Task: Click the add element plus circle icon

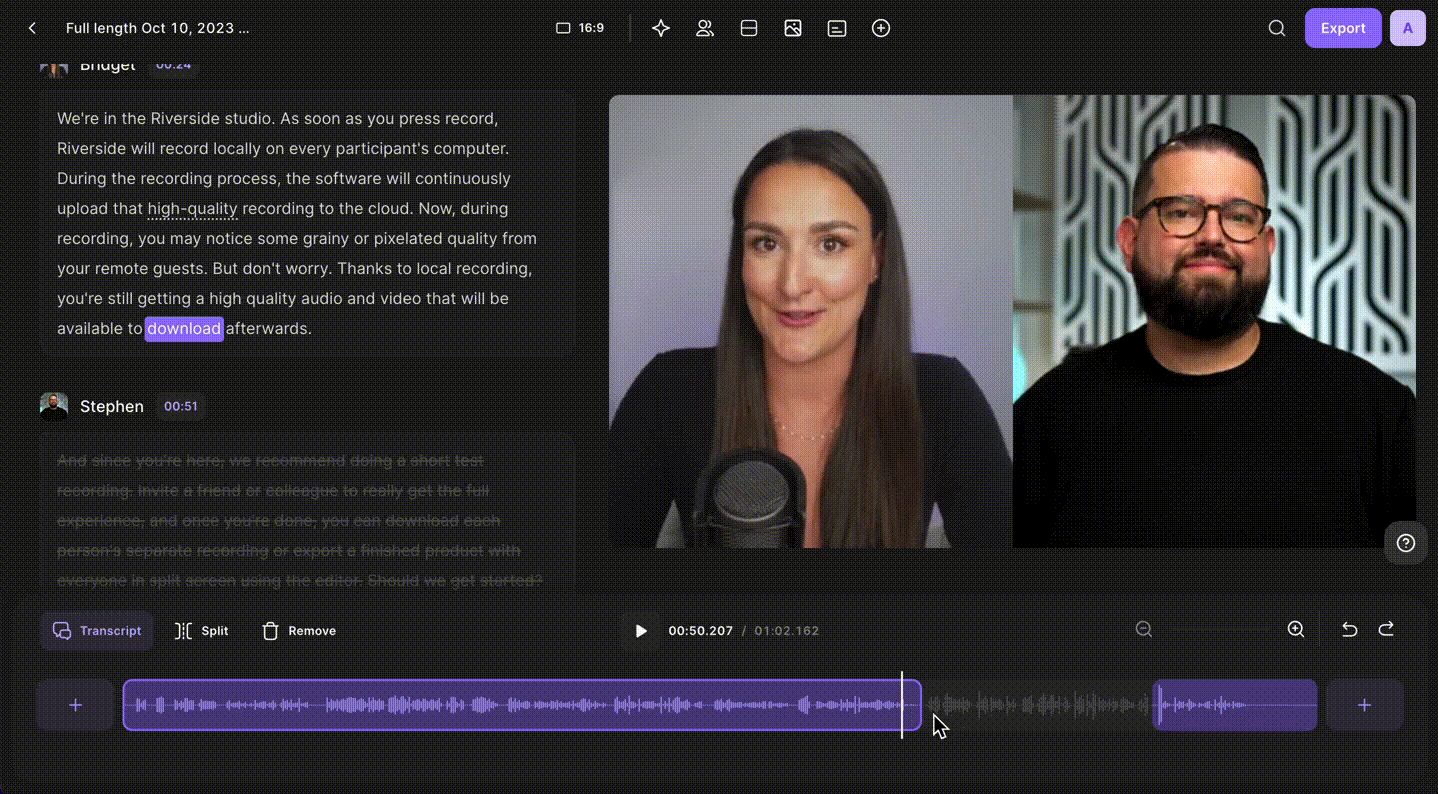Action: (881, 28)
